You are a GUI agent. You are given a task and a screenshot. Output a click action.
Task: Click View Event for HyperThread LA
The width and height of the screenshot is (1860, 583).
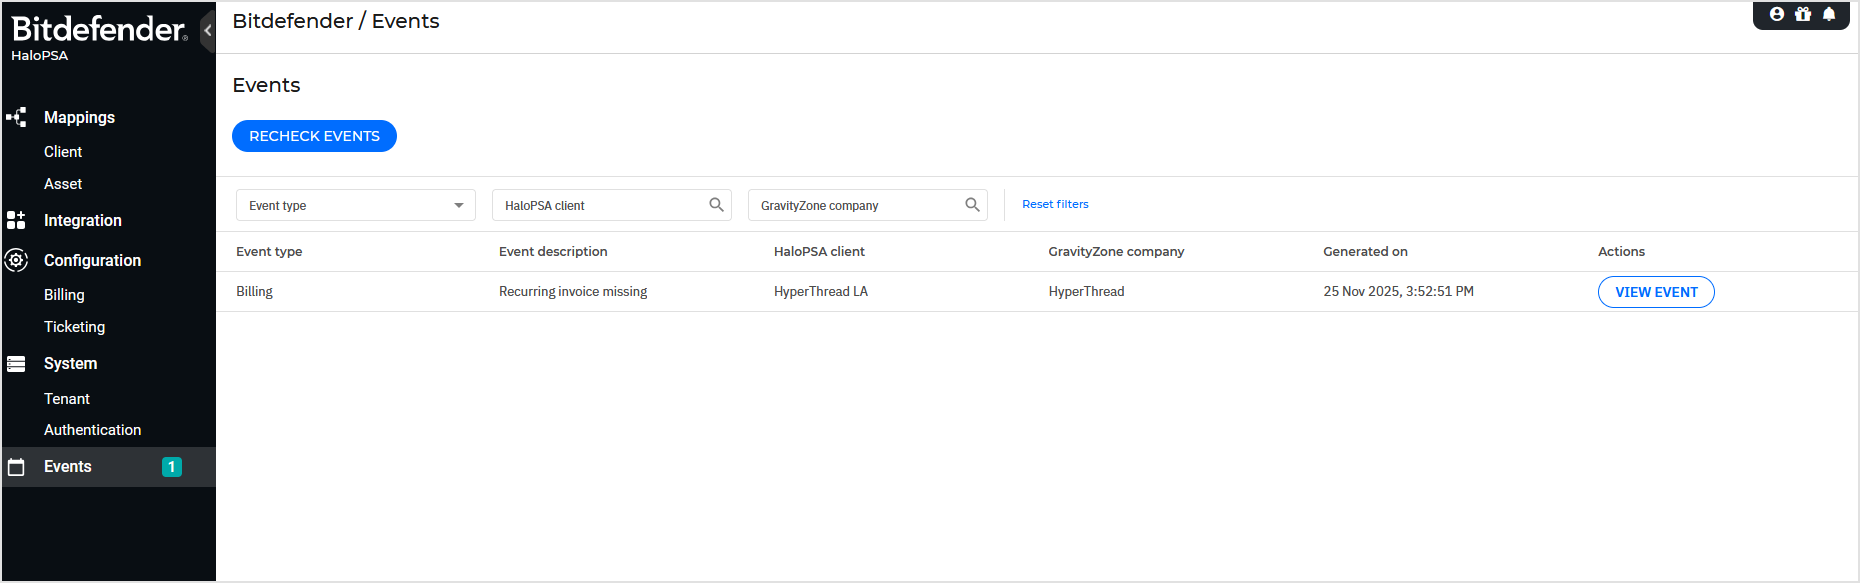tap(1656, 292)
